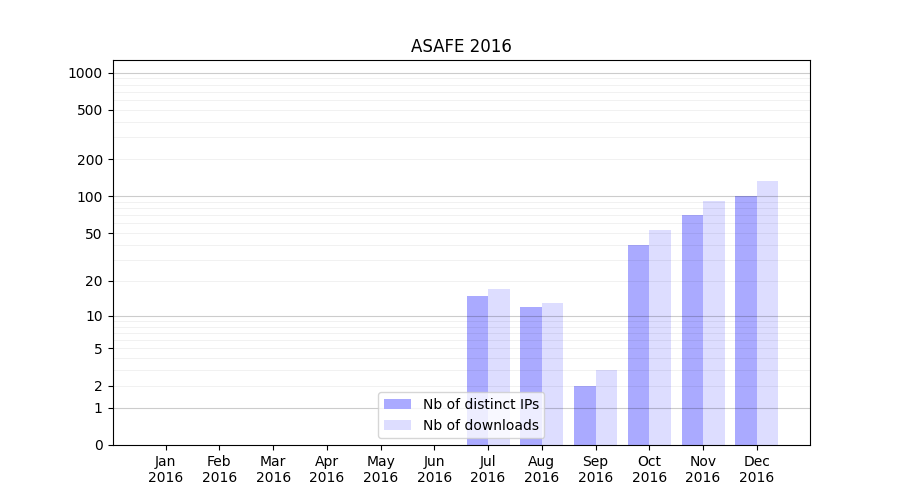The image size is (900, 500).
Task: Click the Dec 2016 x-axis label
Action: (757, 469)
